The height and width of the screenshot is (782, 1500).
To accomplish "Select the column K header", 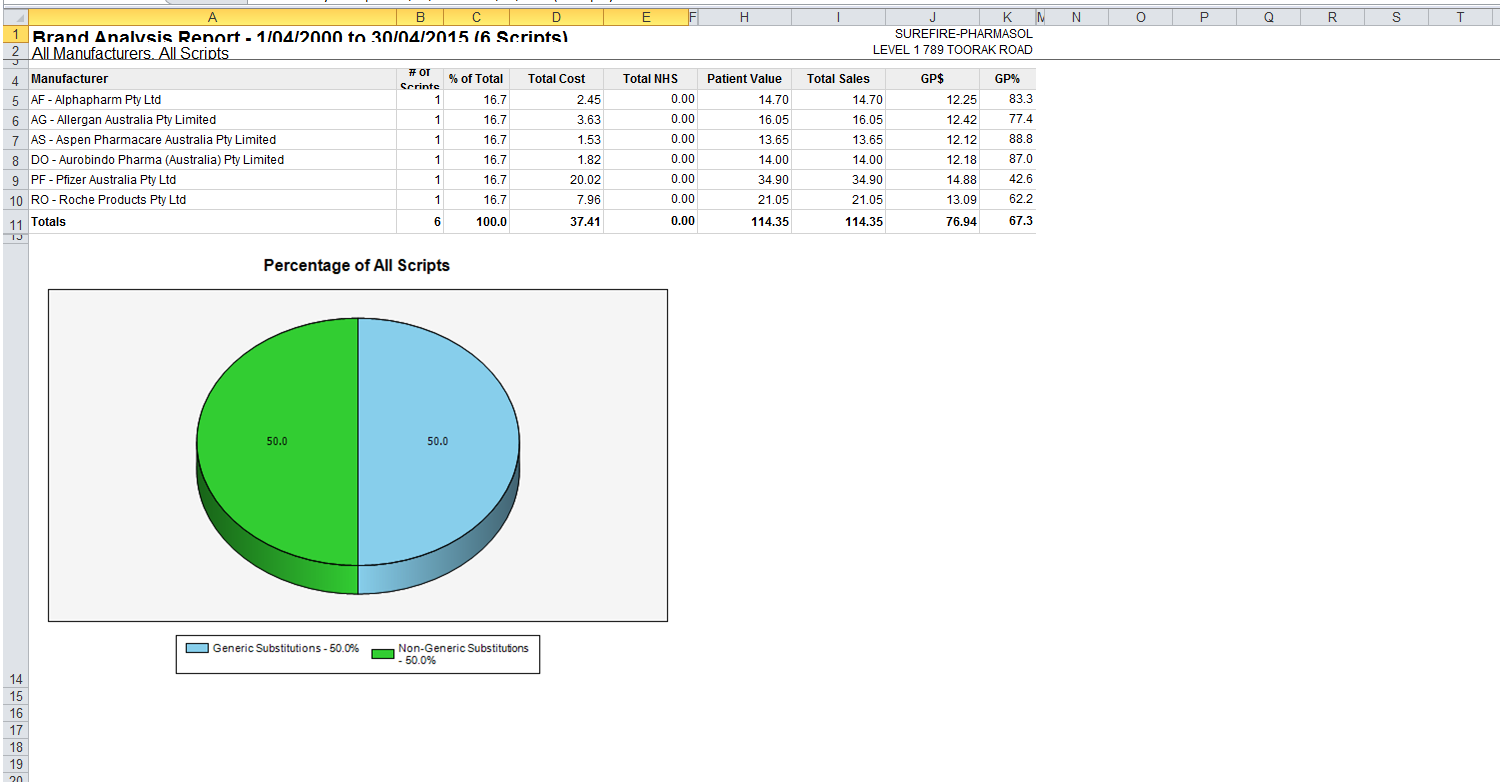I will point(1007,16).
